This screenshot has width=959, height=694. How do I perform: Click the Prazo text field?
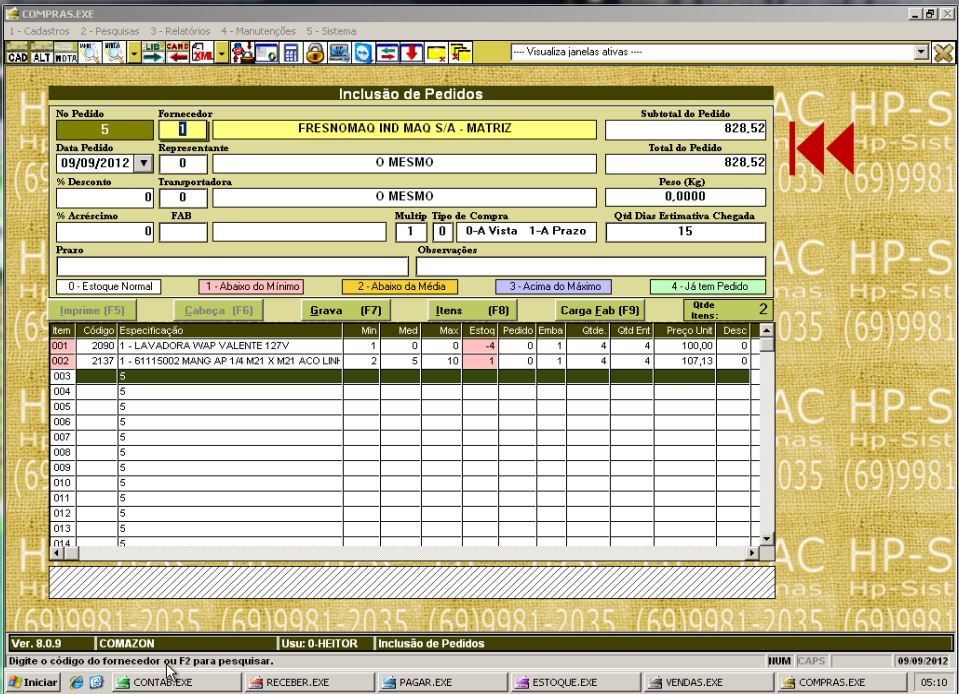coord(232,266)
